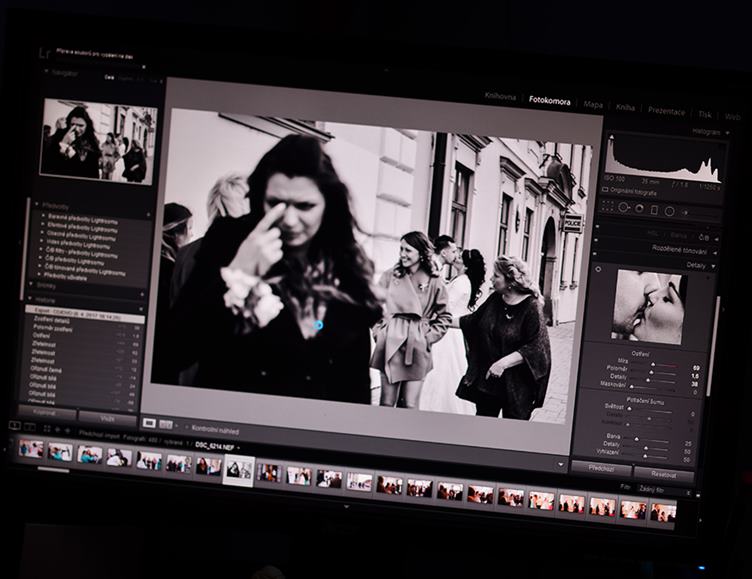Expand Předvolby uživatele folder
752x579 pixels.
tap(40, 274)
